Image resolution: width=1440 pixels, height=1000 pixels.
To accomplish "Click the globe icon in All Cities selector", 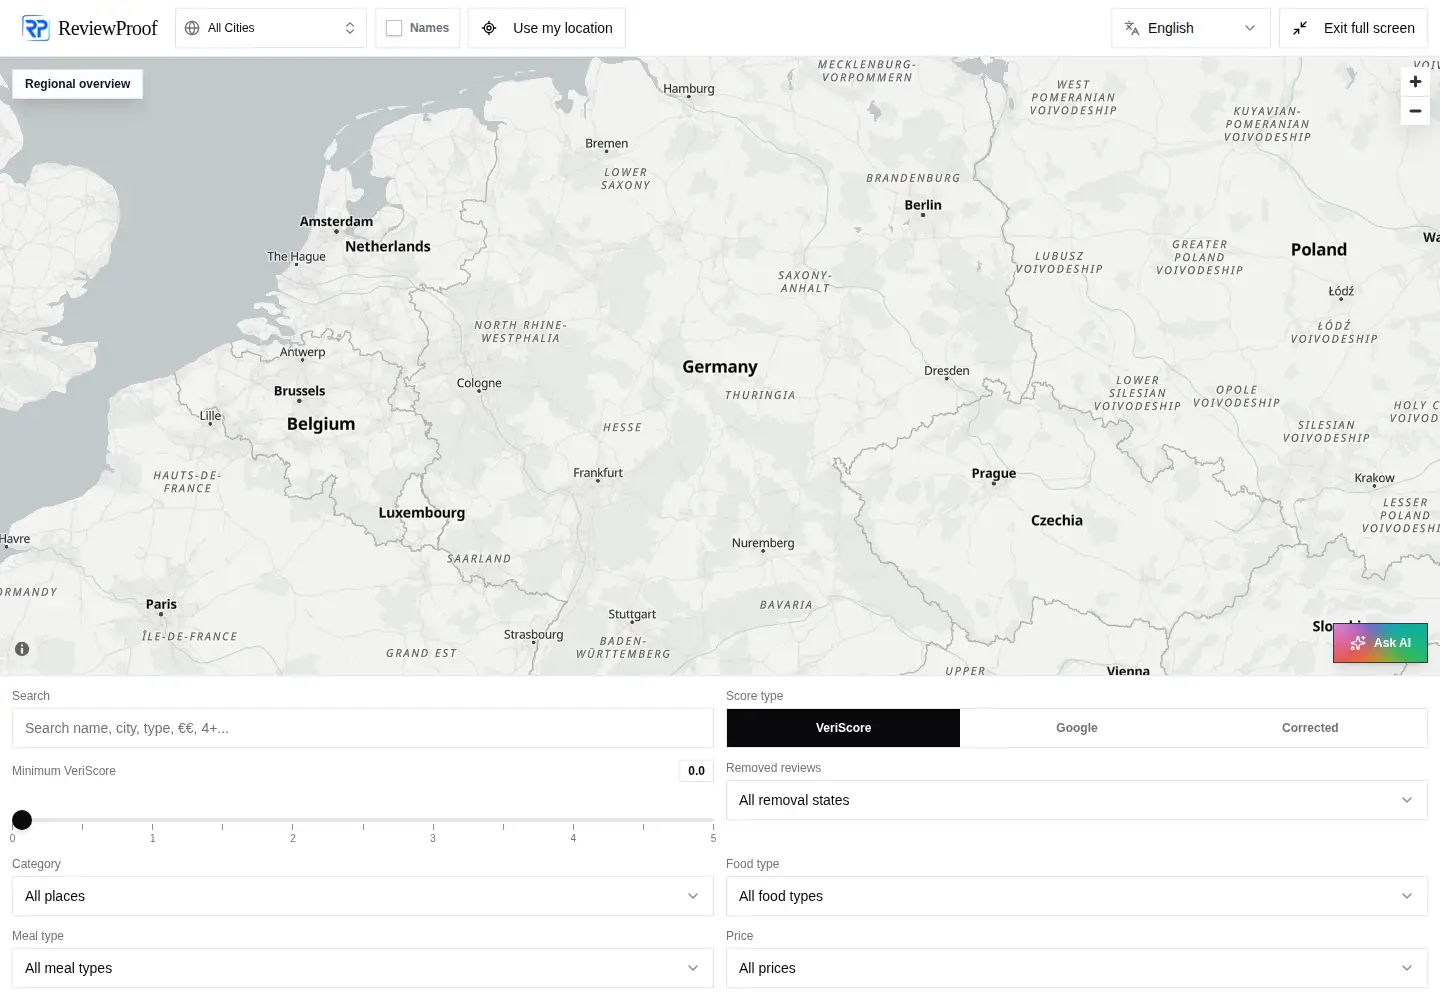I will [192, 28].
